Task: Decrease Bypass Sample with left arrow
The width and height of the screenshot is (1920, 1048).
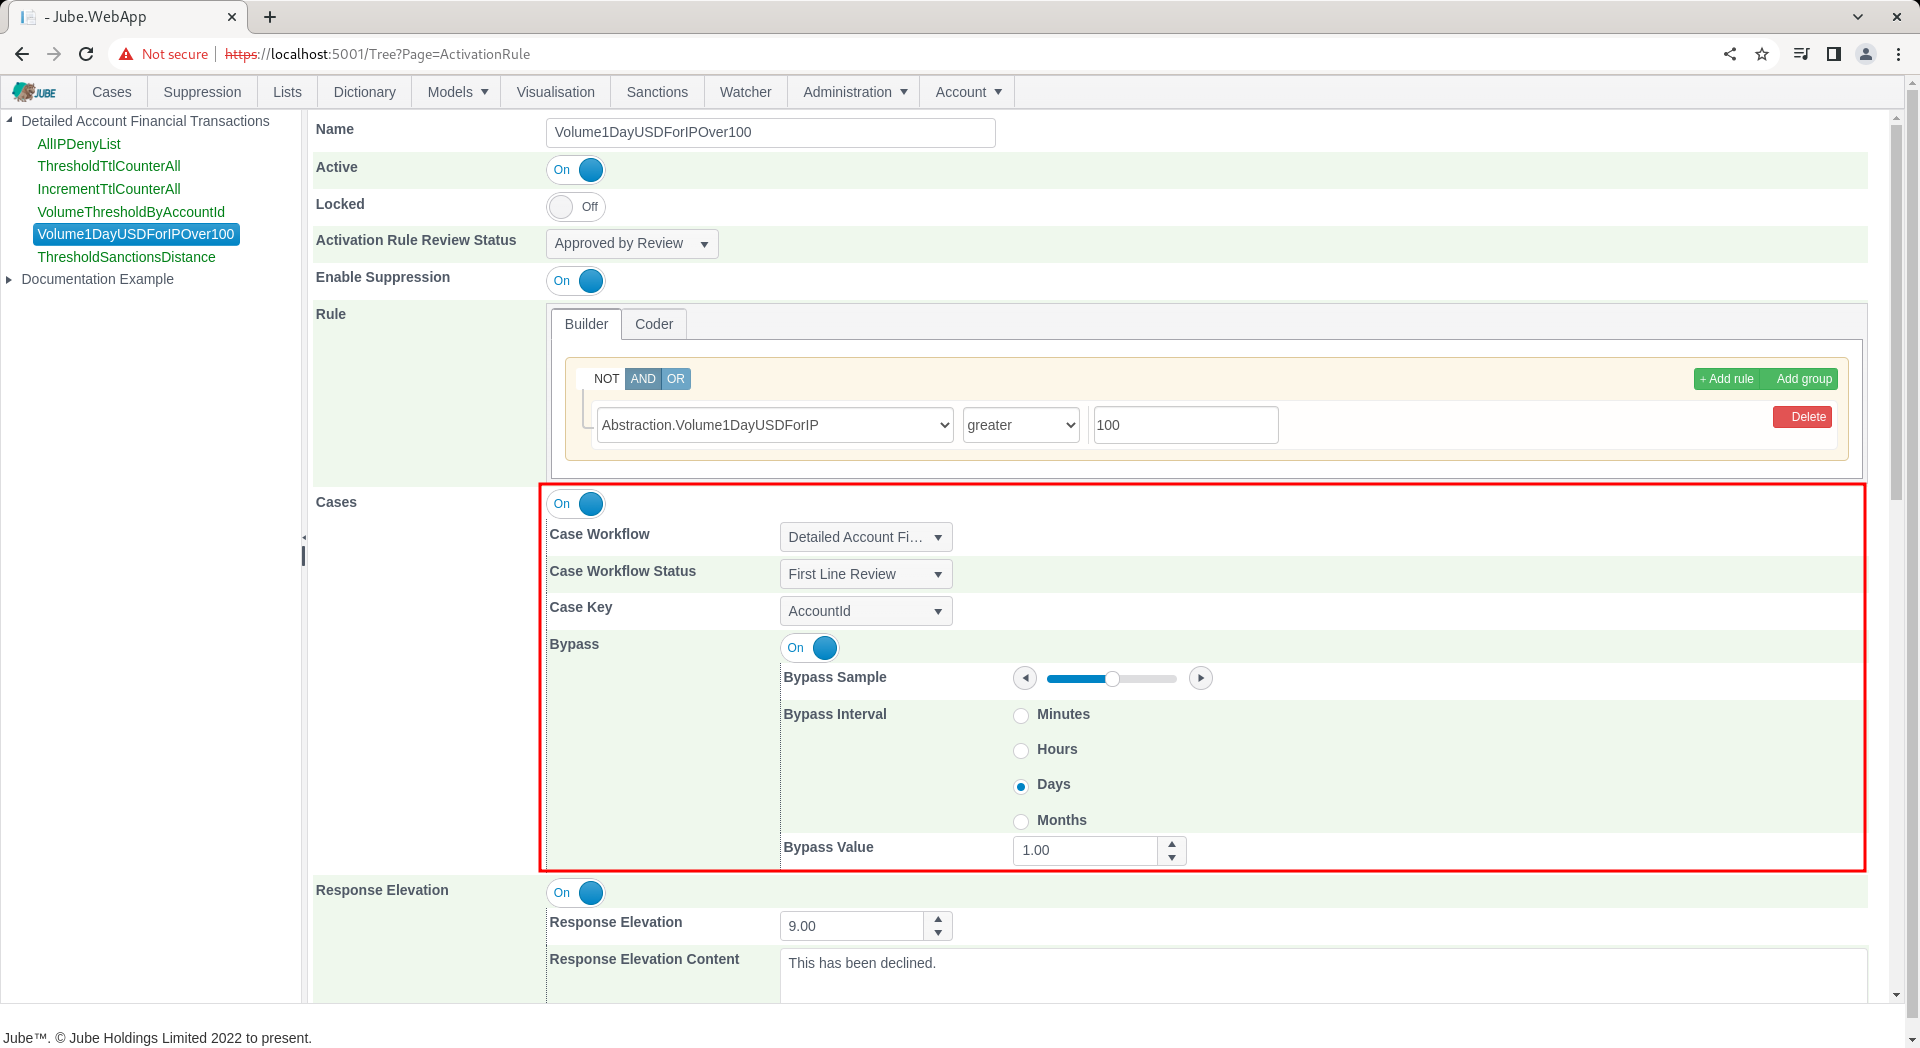Action: tap(1025, 678)
